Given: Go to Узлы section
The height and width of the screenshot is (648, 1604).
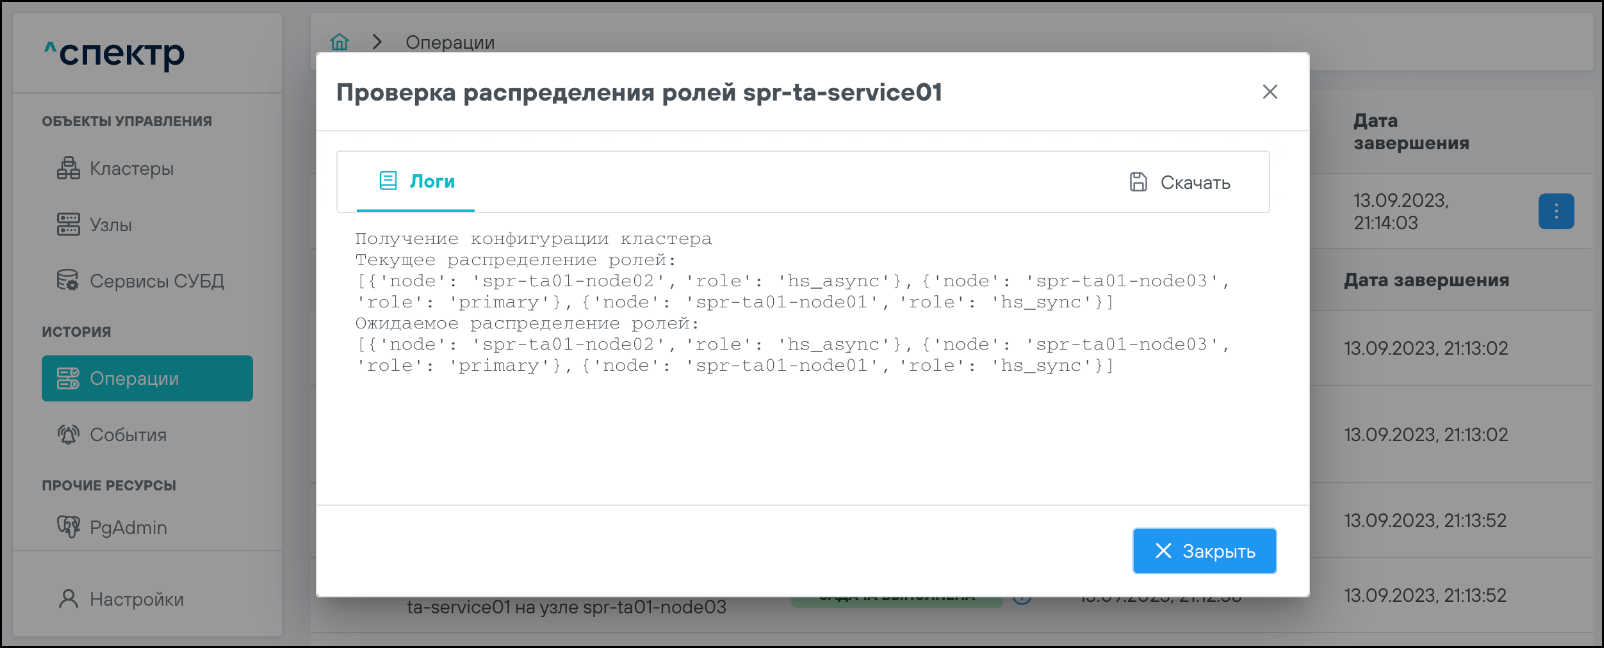Looking at the screenshot, I should pos(110,225).
